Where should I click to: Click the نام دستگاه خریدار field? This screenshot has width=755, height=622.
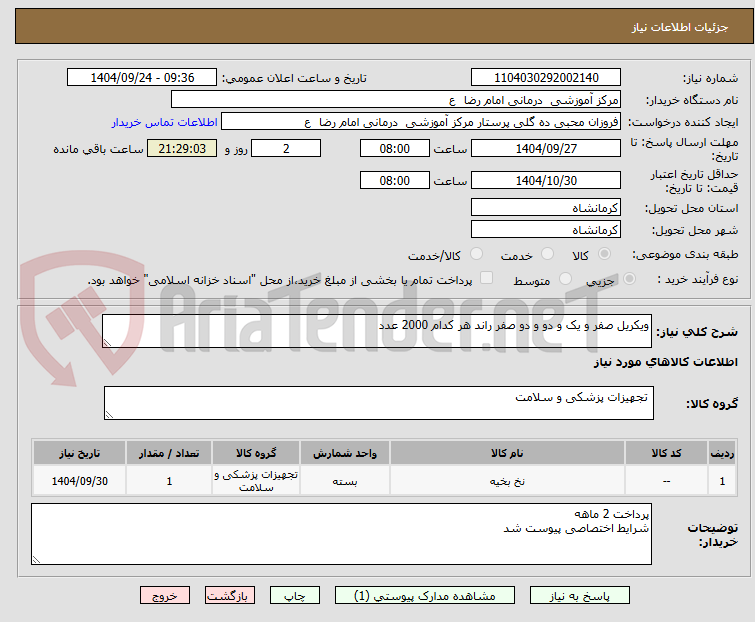(x=396, y=100)
